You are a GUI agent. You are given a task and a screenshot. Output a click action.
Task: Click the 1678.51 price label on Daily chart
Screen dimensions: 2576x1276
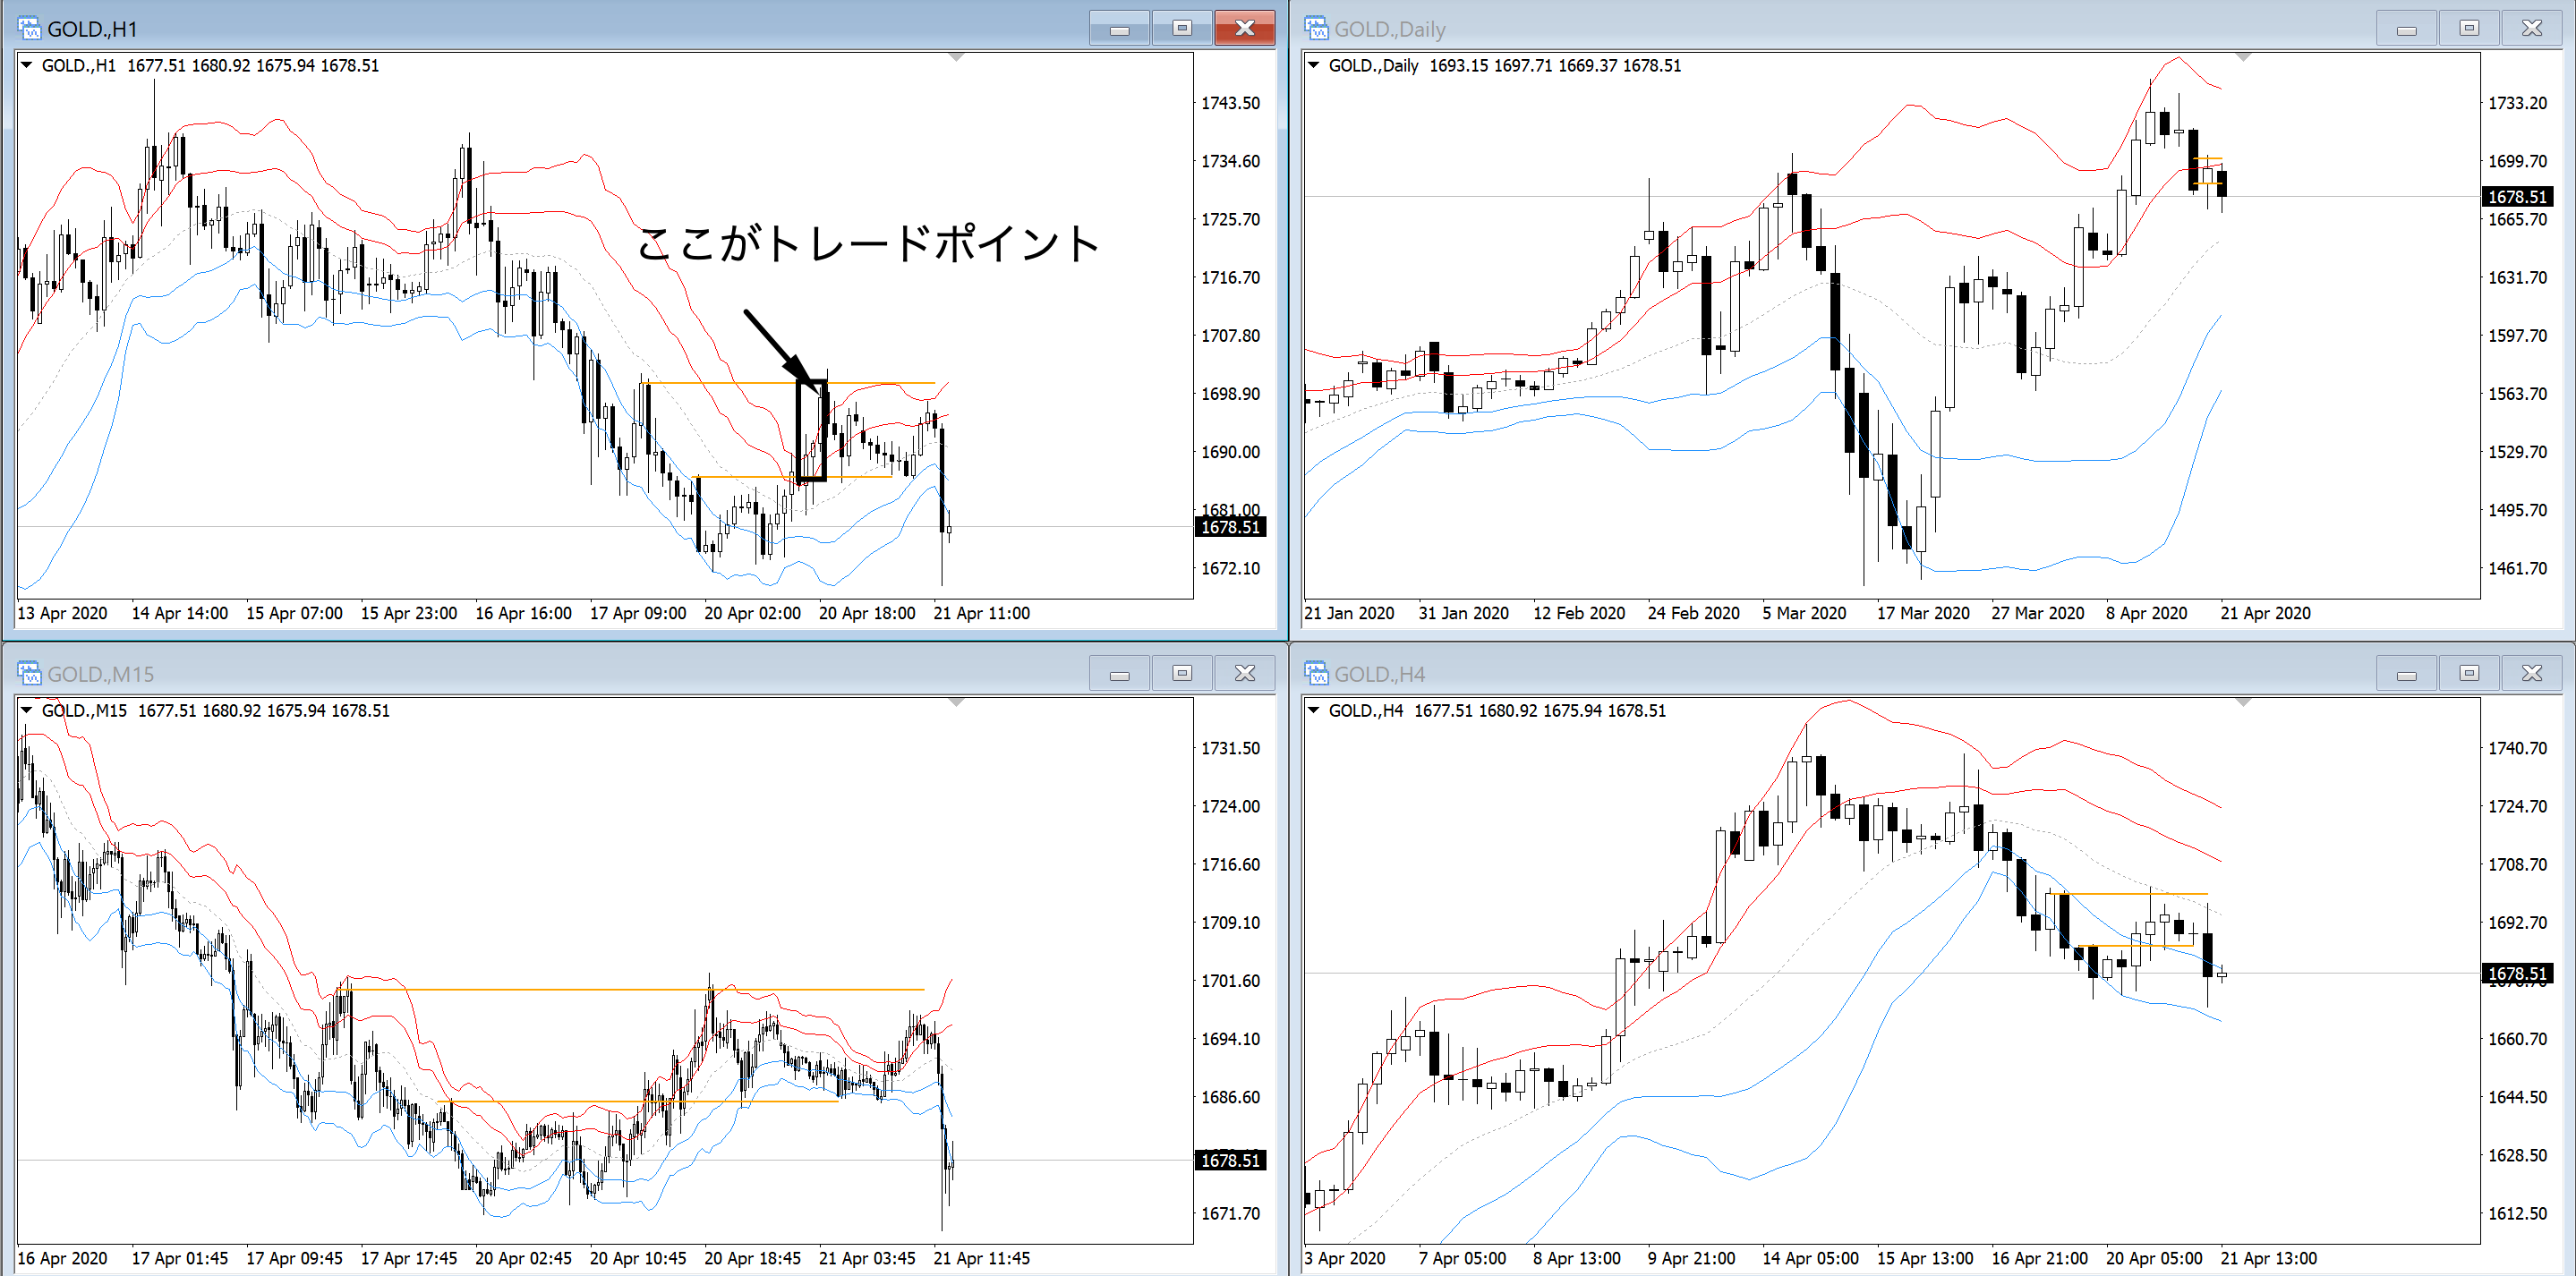tap(2516, 197)
